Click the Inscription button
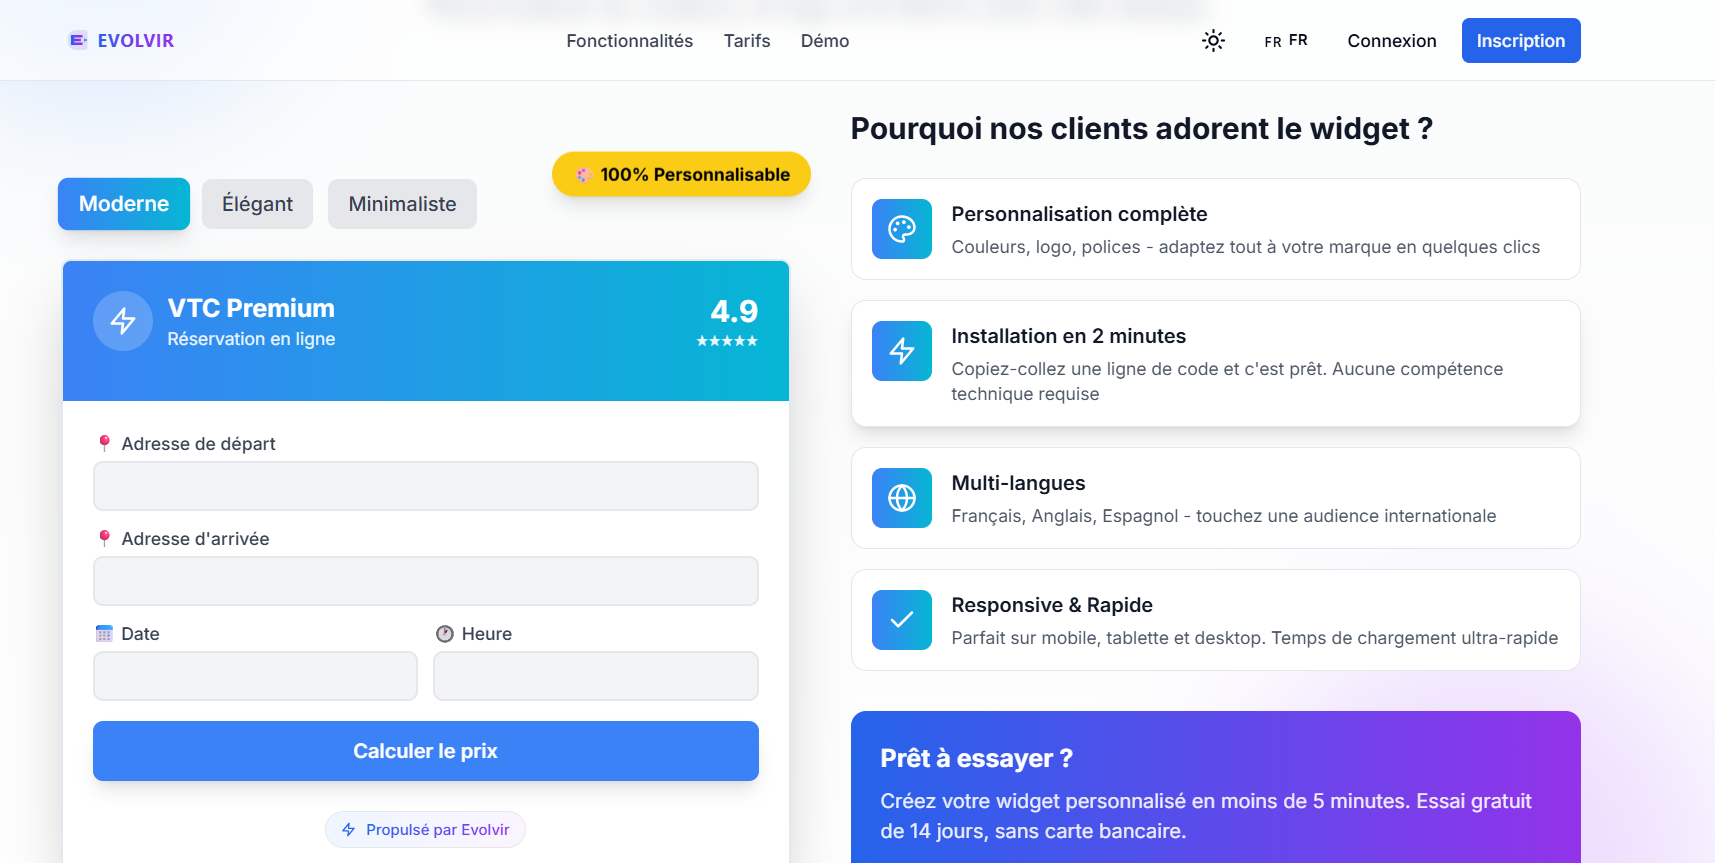Image resolution: width=1715 pixels, height=863 pixels. pyautogui.click(x=1520, y=41)
